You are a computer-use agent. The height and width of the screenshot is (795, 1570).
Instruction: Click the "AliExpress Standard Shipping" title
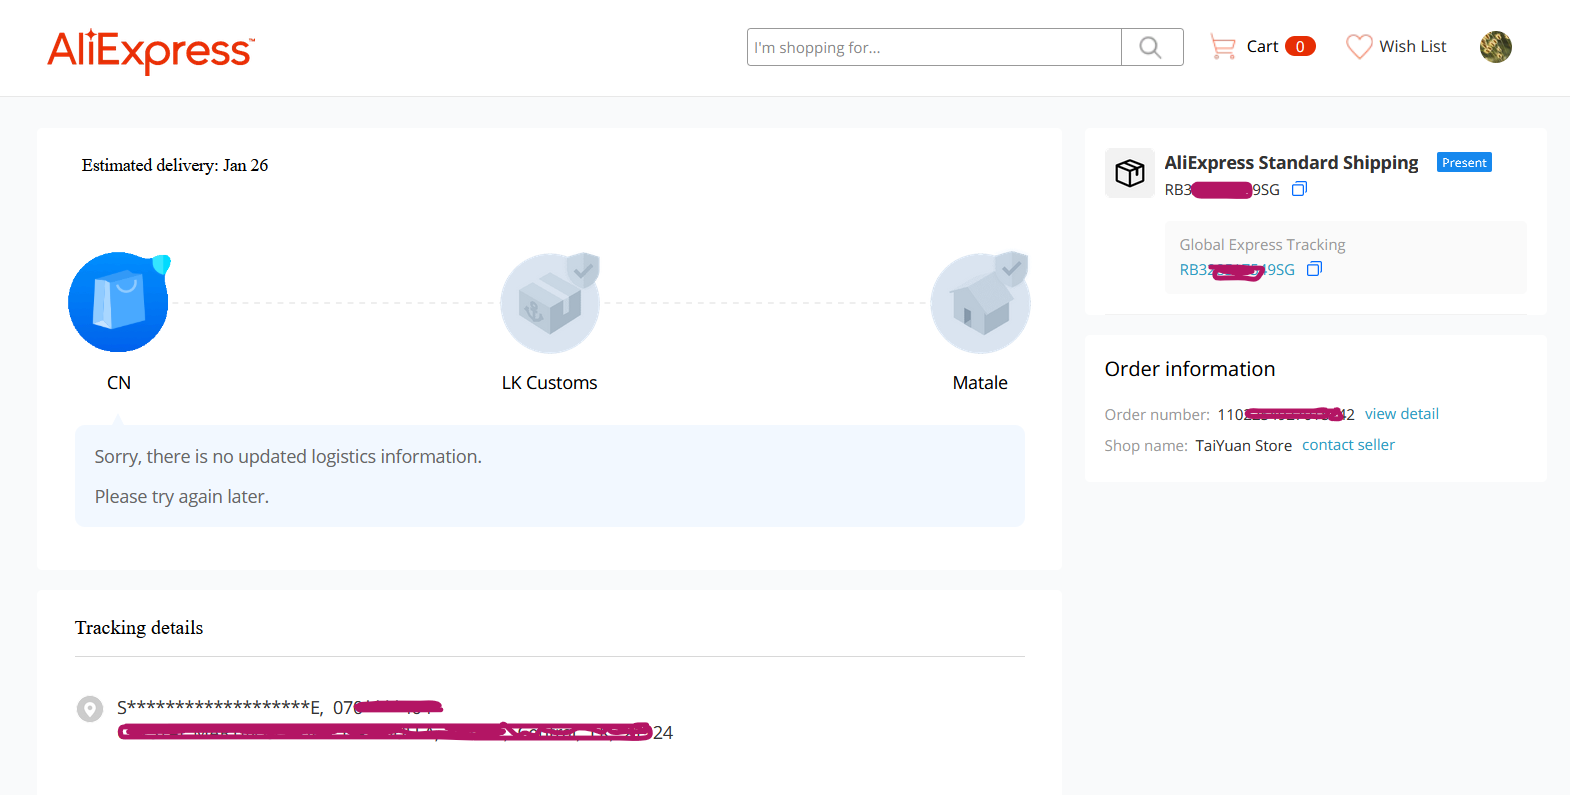click(1291, 163)
